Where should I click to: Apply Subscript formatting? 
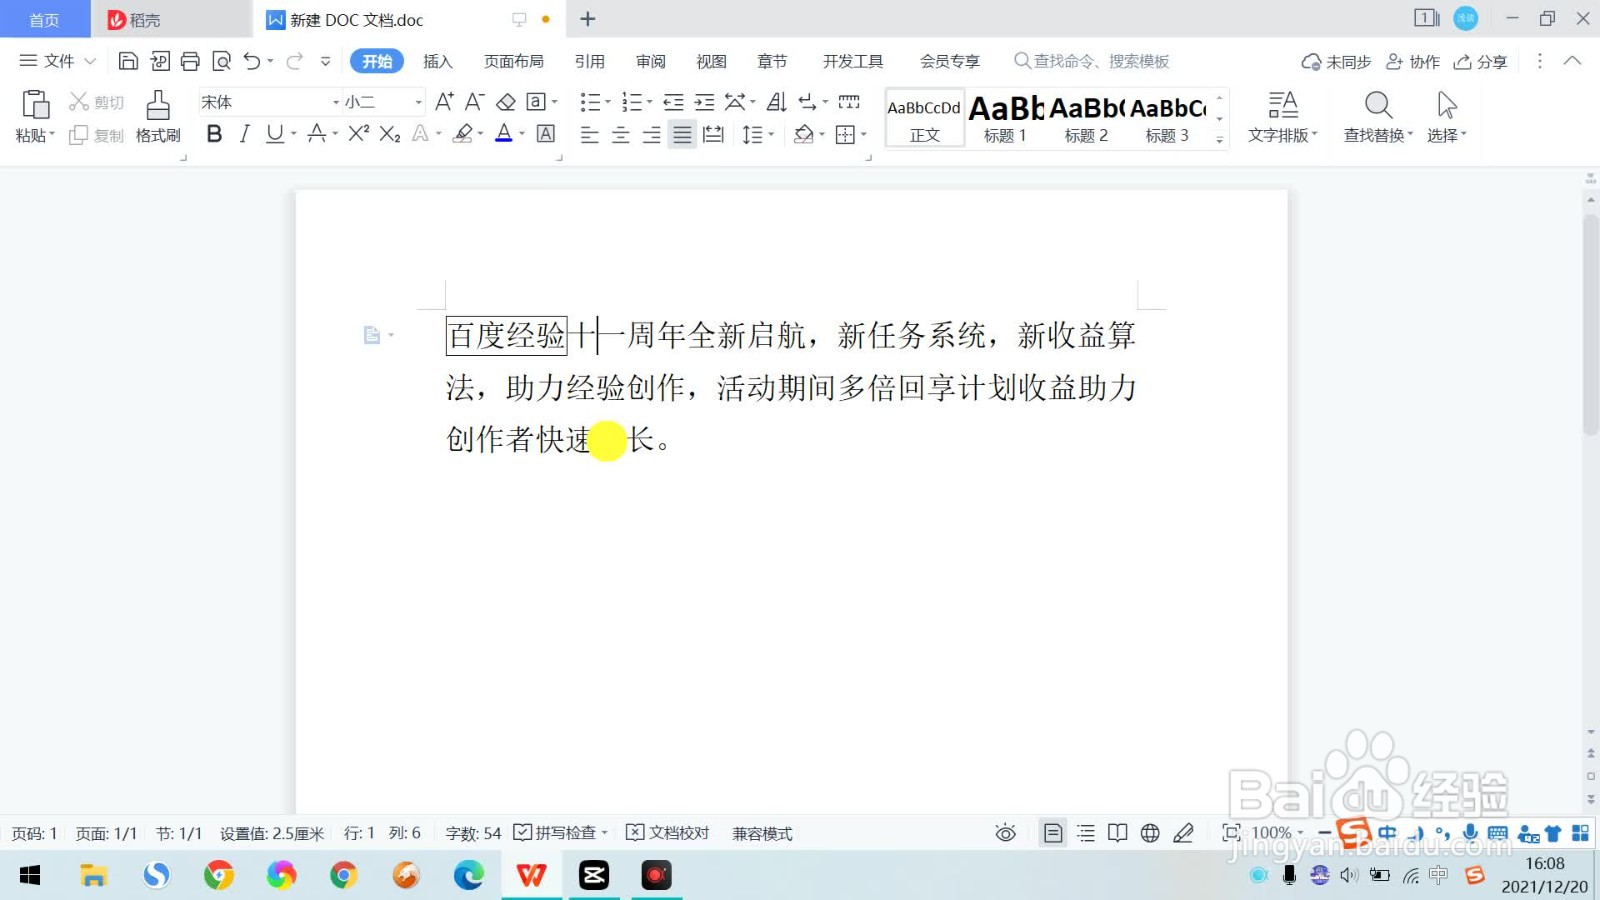click(x=390, y=133)
